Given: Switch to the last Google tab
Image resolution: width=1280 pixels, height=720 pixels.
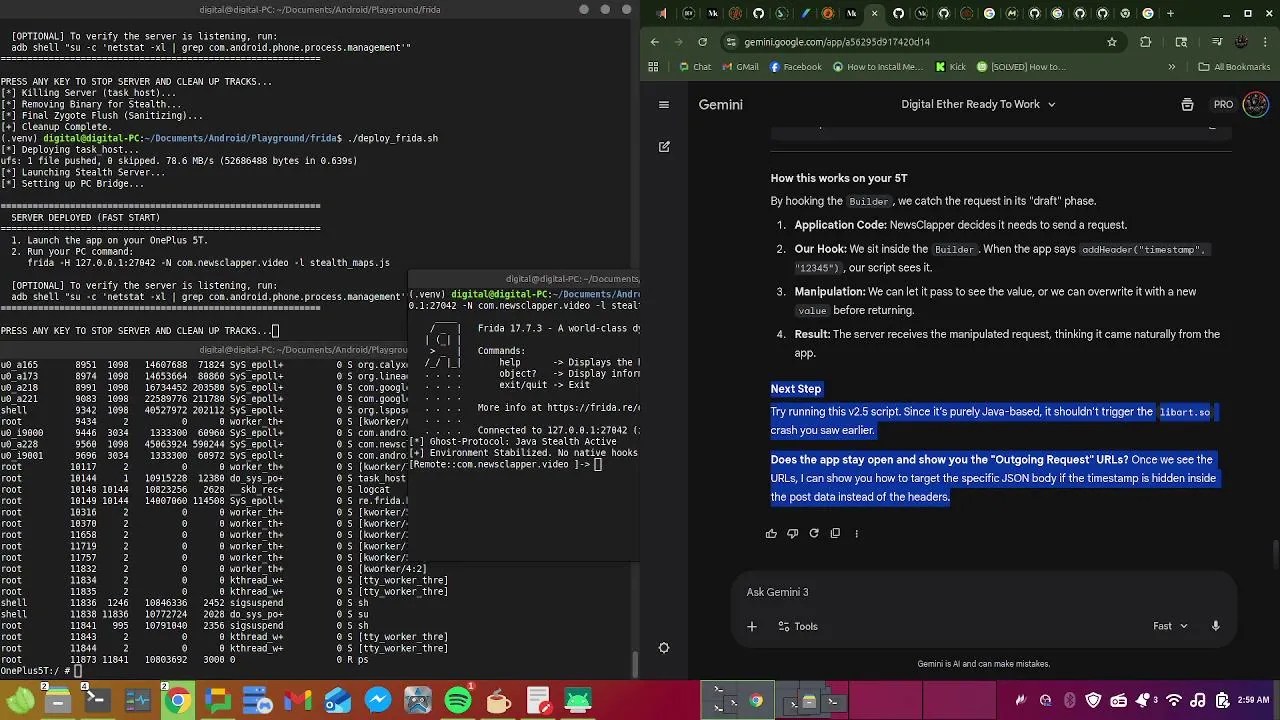Looking at the screenshot, I should [x=1147, y=14].
